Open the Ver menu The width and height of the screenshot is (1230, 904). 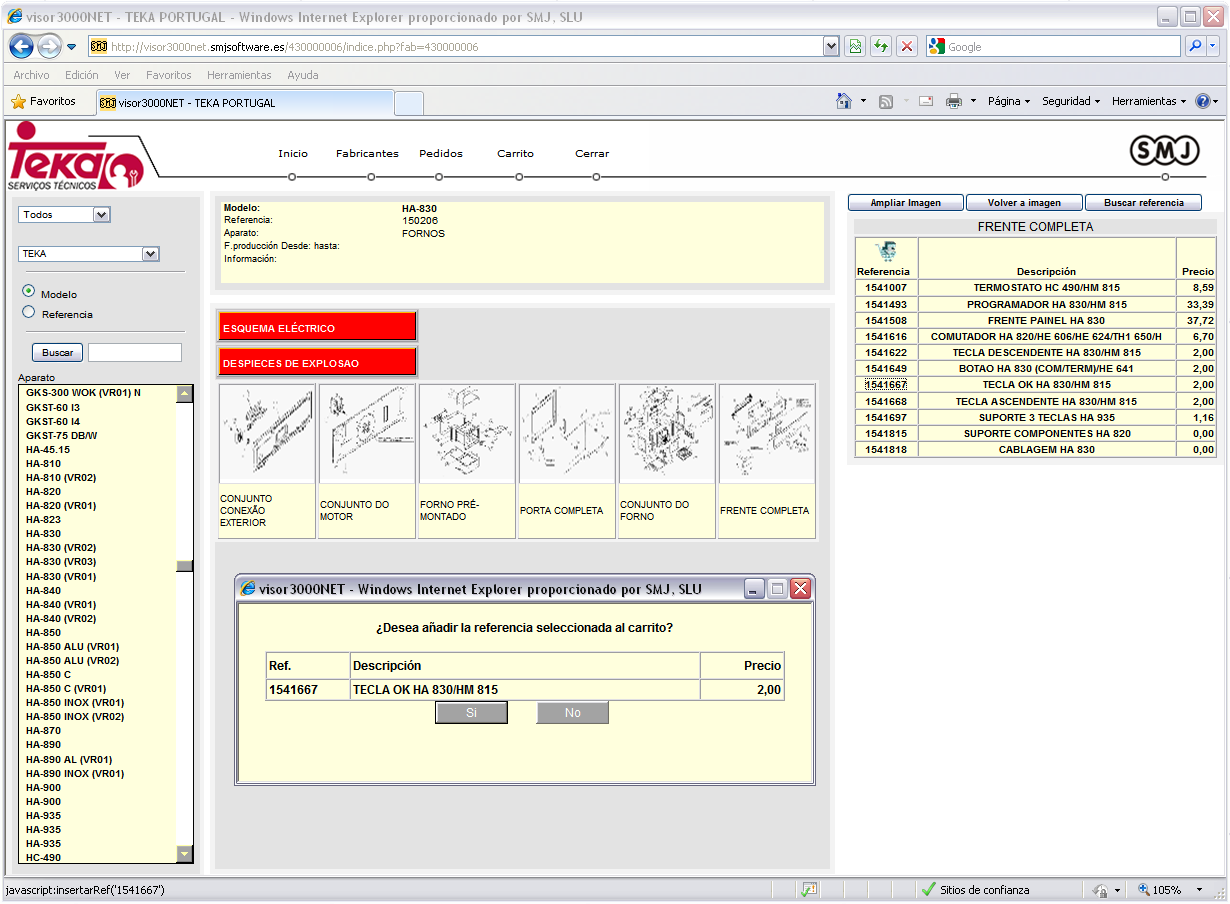click(122, 75)
